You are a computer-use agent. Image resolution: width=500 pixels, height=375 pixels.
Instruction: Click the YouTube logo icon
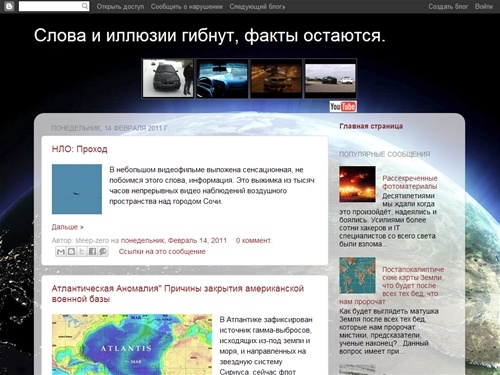coord(343,107)
